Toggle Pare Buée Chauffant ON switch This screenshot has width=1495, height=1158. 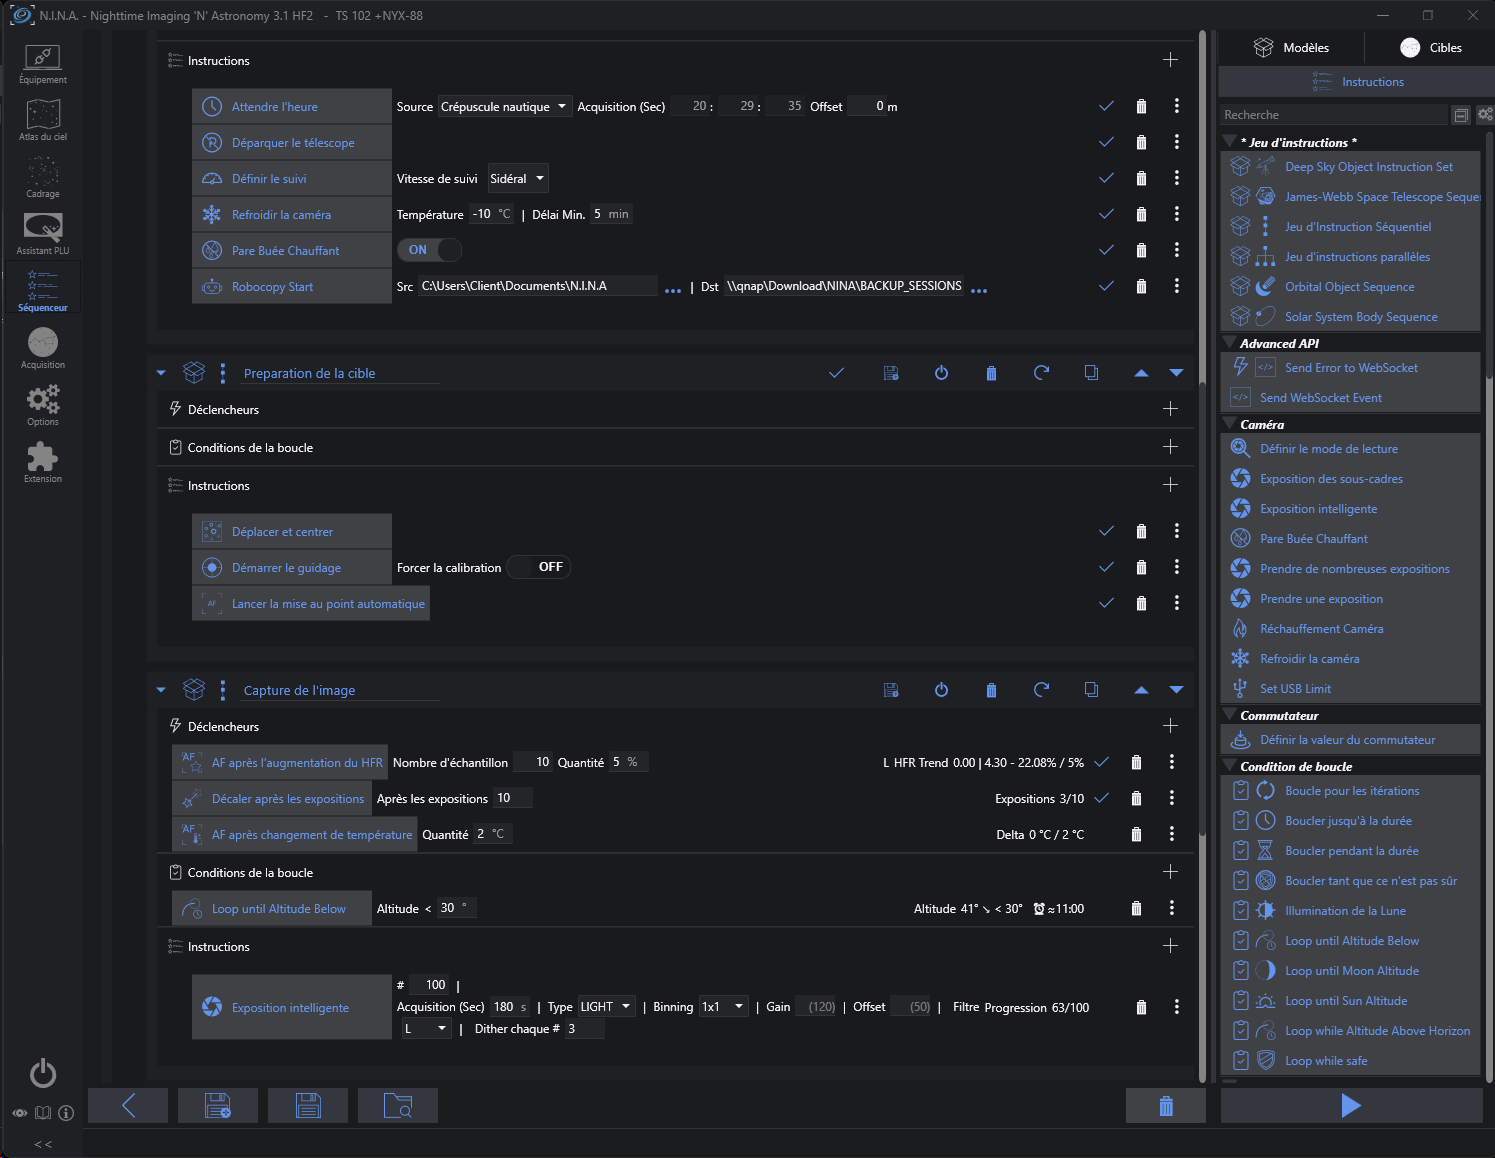429,250
